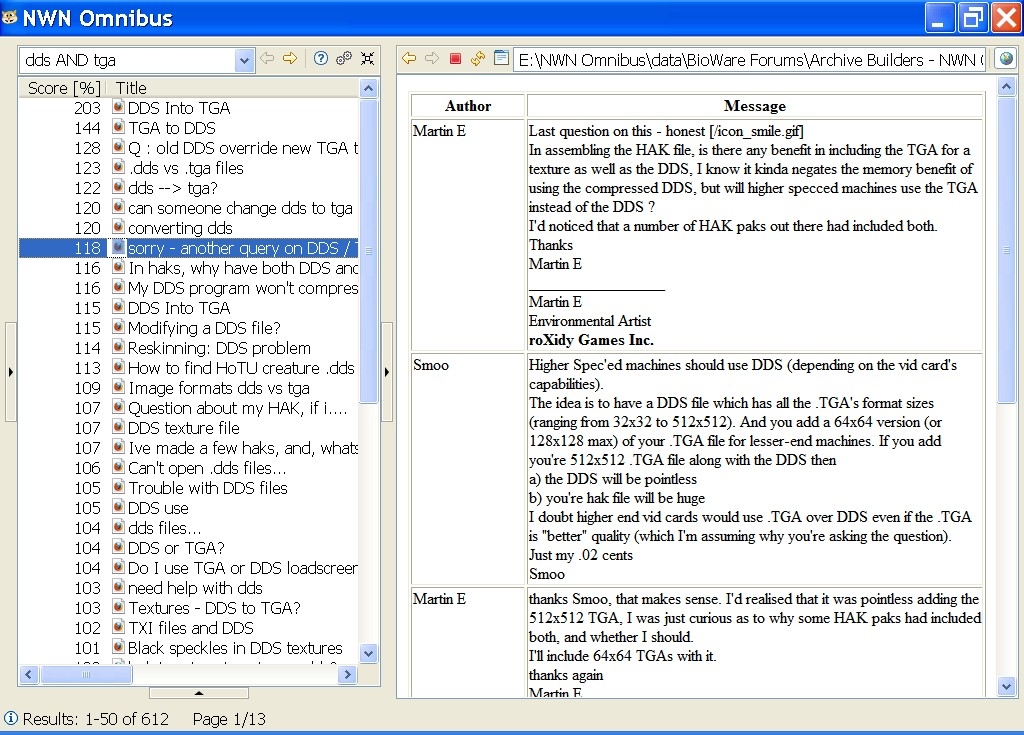Open search settings gears icon

344,59
